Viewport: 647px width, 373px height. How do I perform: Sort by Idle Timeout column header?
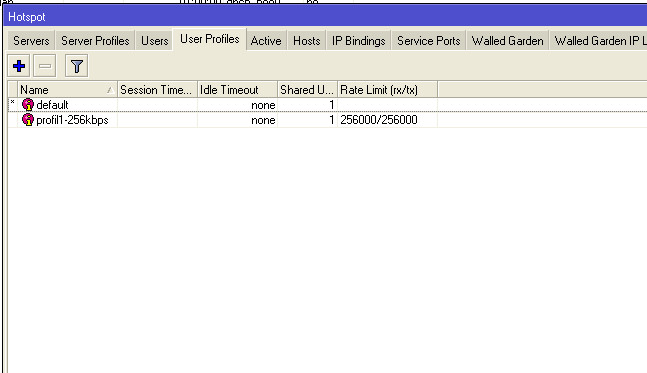point(237,90)
